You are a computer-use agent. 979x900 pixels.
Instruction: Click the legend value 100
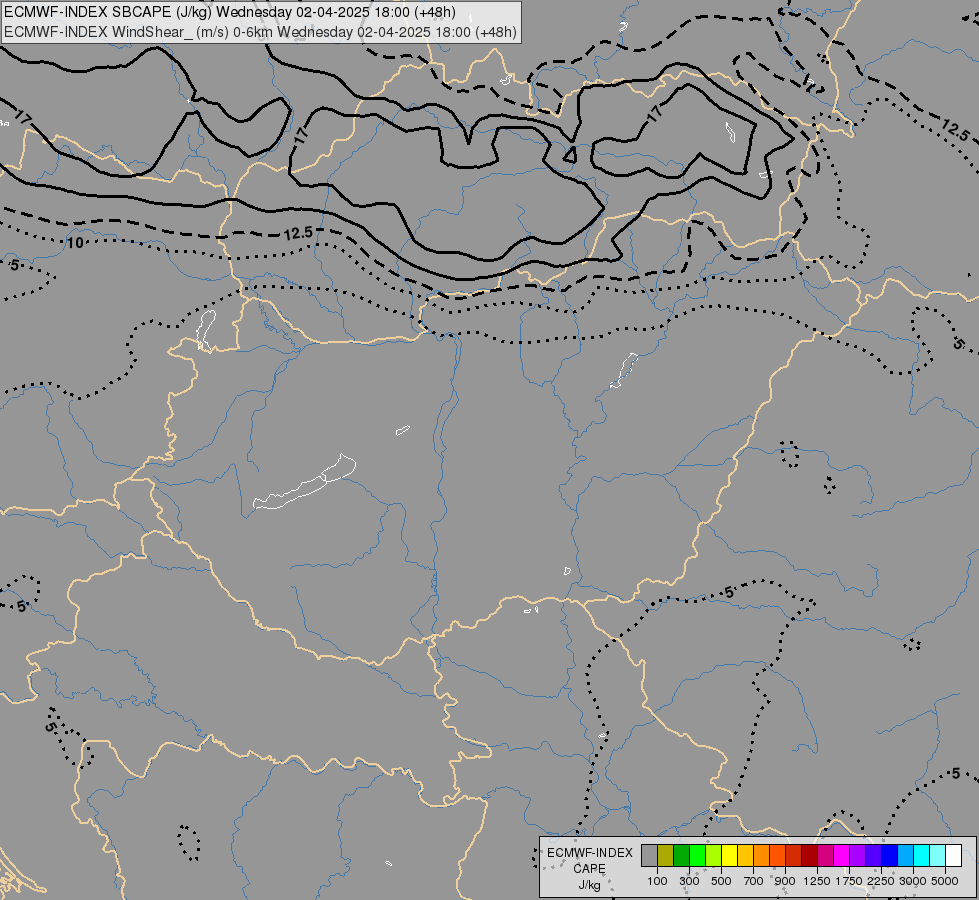pyautogui.click(x=657, y=881)
